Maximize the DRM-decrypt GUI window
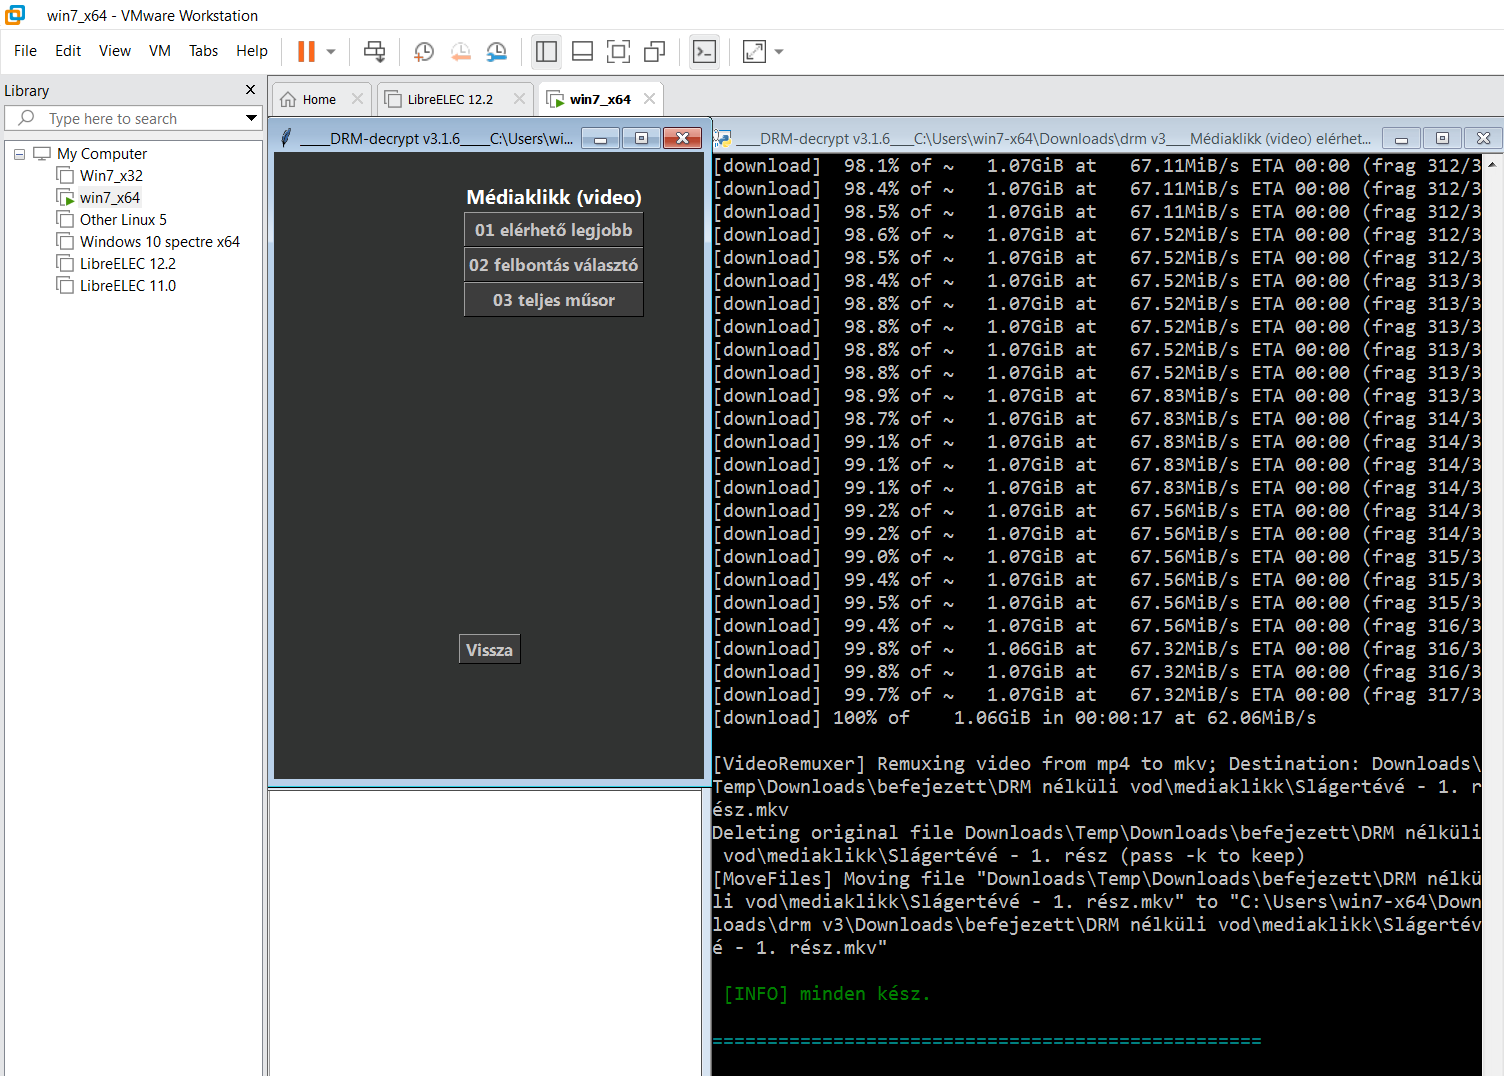Image resolution: width=1504 pixels, height=1076 pixels. [641, 139]
